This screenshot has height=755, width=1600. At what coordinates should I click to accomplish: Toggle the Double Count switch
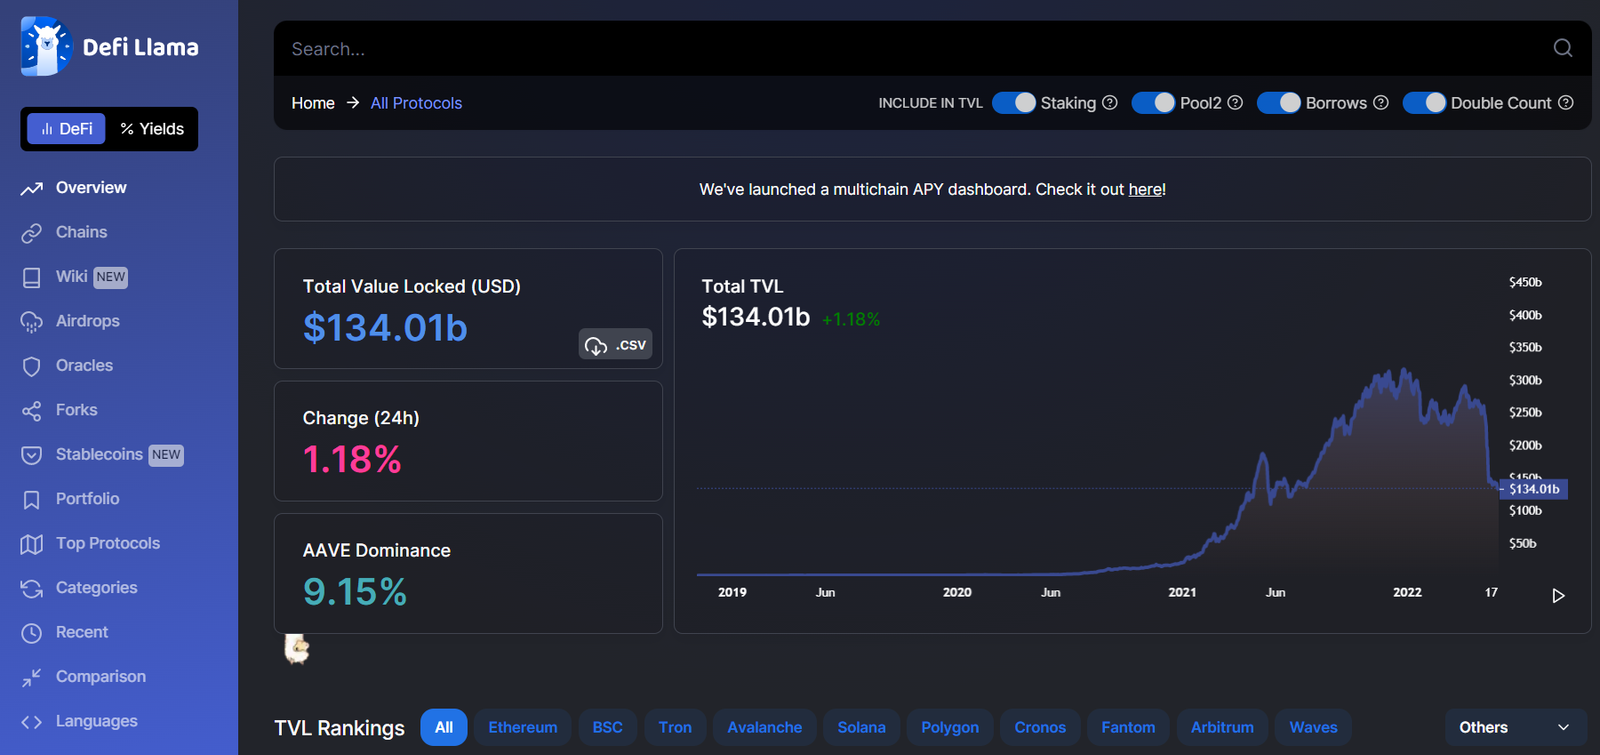(1424, 103)
